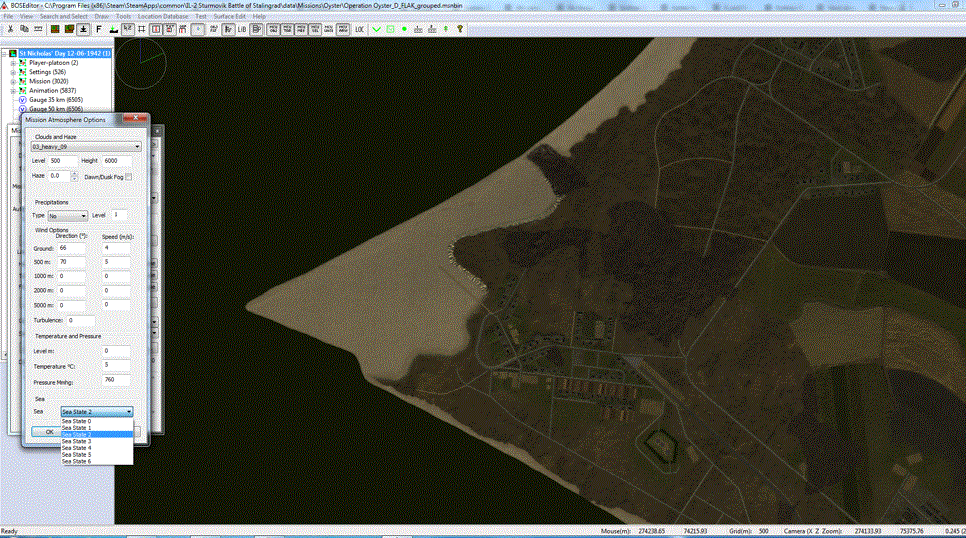This screenshot has width=966, height=538.
Task: Click the green square outline icon
Action: [x=391, y=29]
